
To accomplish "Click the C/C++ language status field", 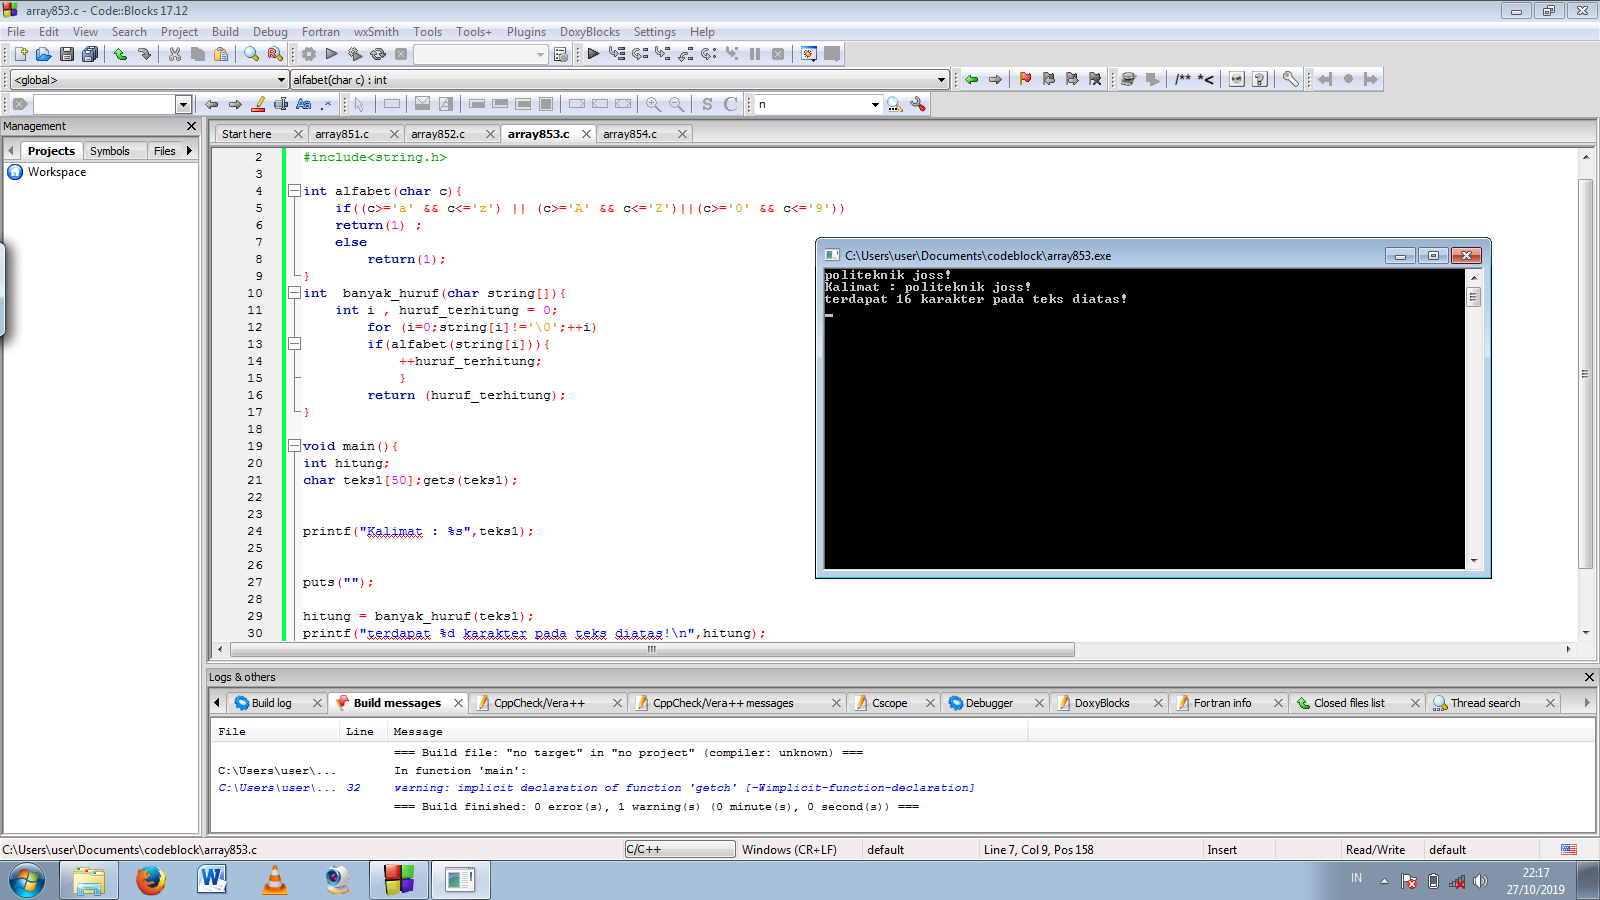I will 680,849.
